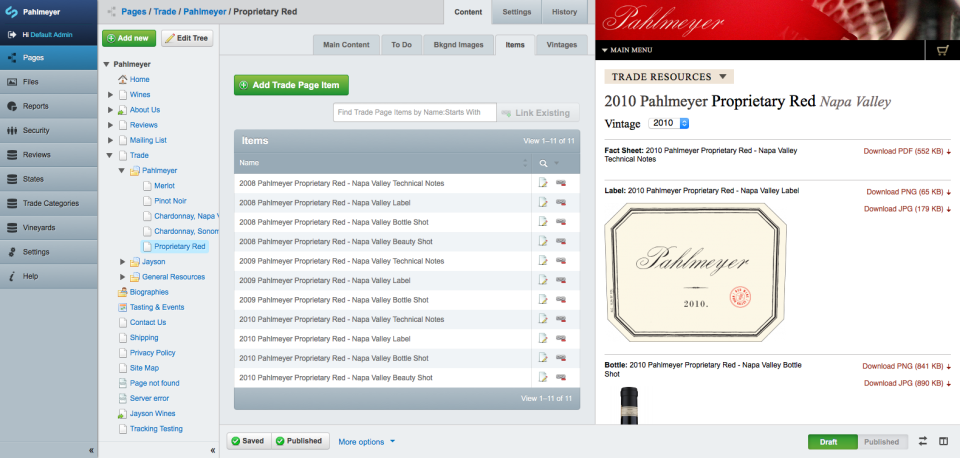The image size is (960, 458).
Task: Open the Security section
Action: (49, 130)
